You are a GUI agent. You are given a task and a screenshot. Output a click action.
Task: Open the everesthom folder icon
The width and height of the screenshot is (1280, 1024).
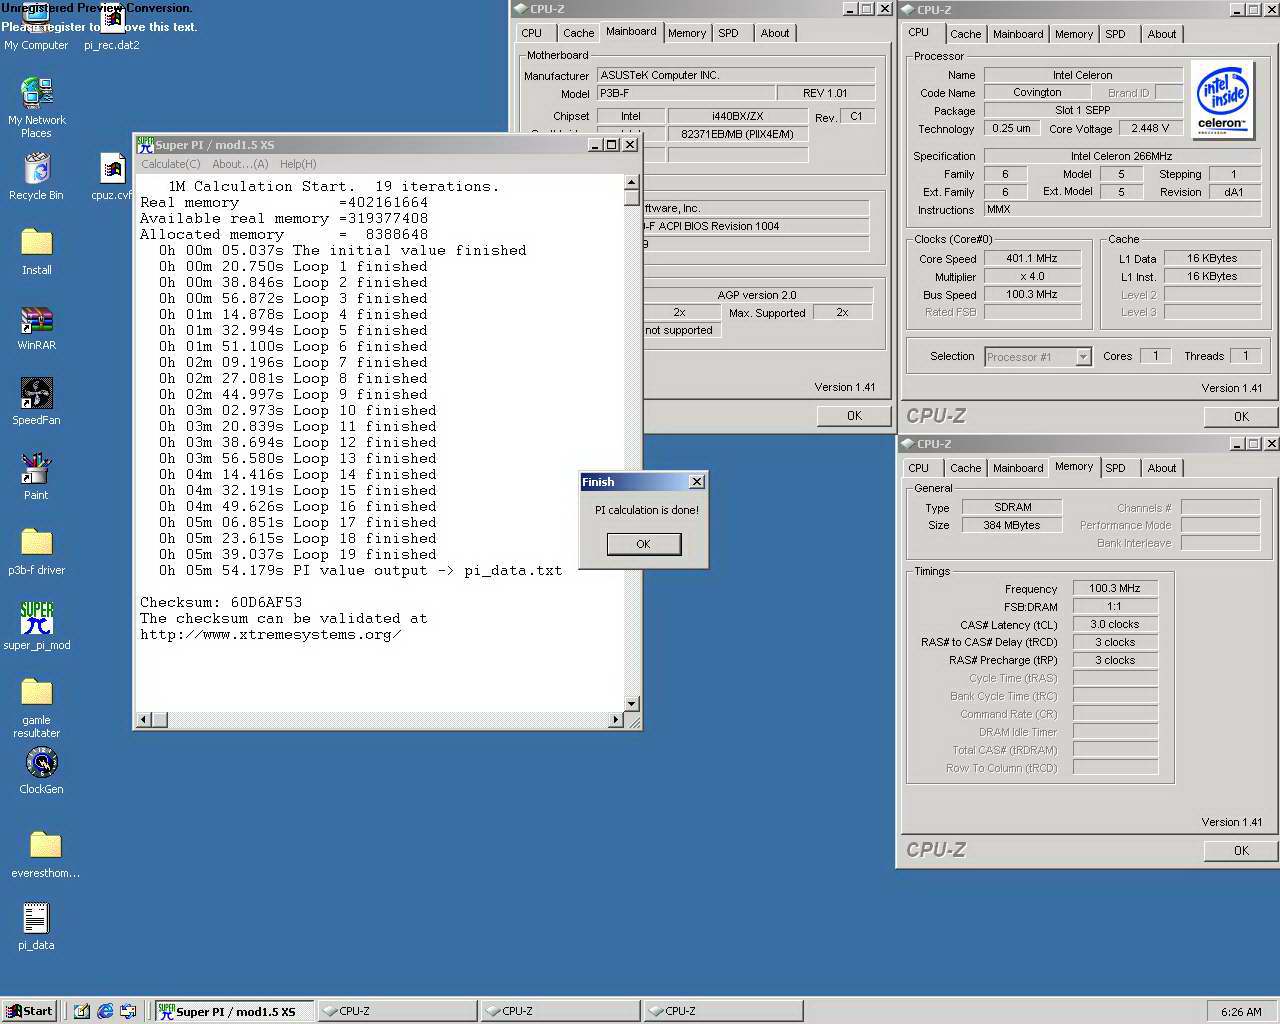click(x=45, y=855)
